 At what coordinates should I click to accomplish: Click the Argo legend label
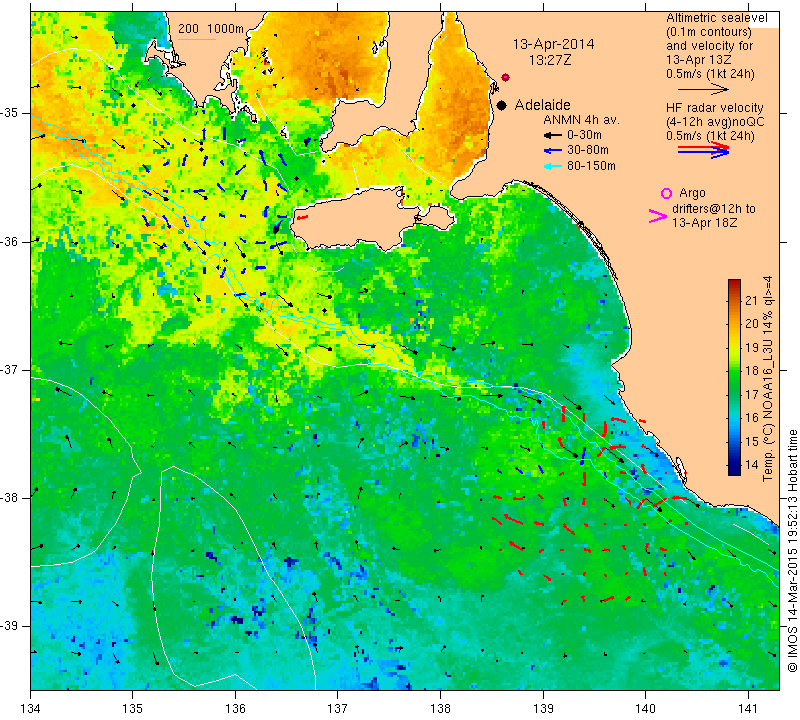692,193
